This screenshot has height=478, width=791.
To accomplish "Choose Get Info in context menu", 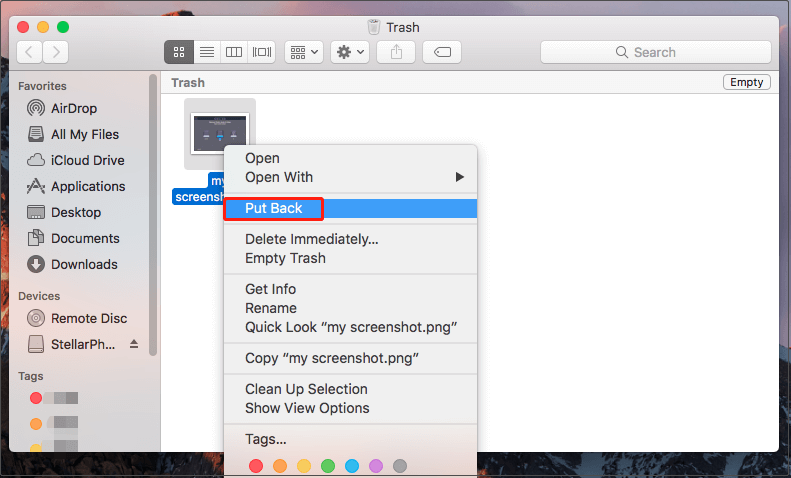I will pos(350,289).
